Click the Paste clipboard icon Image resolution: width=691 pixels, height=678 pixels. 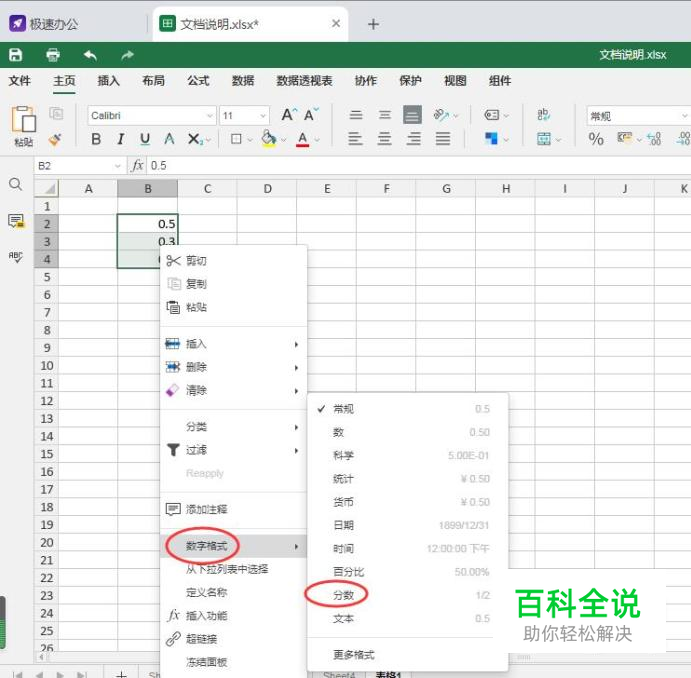tap(23, 119)
